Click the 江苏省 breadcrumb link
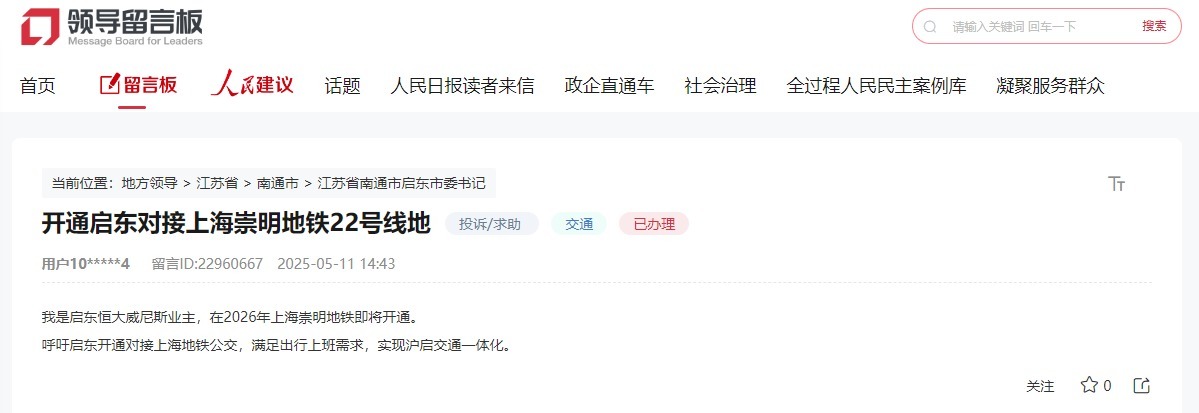This screenshot has width=1199, height=413. pyautogui.click(x=217, y=184)
